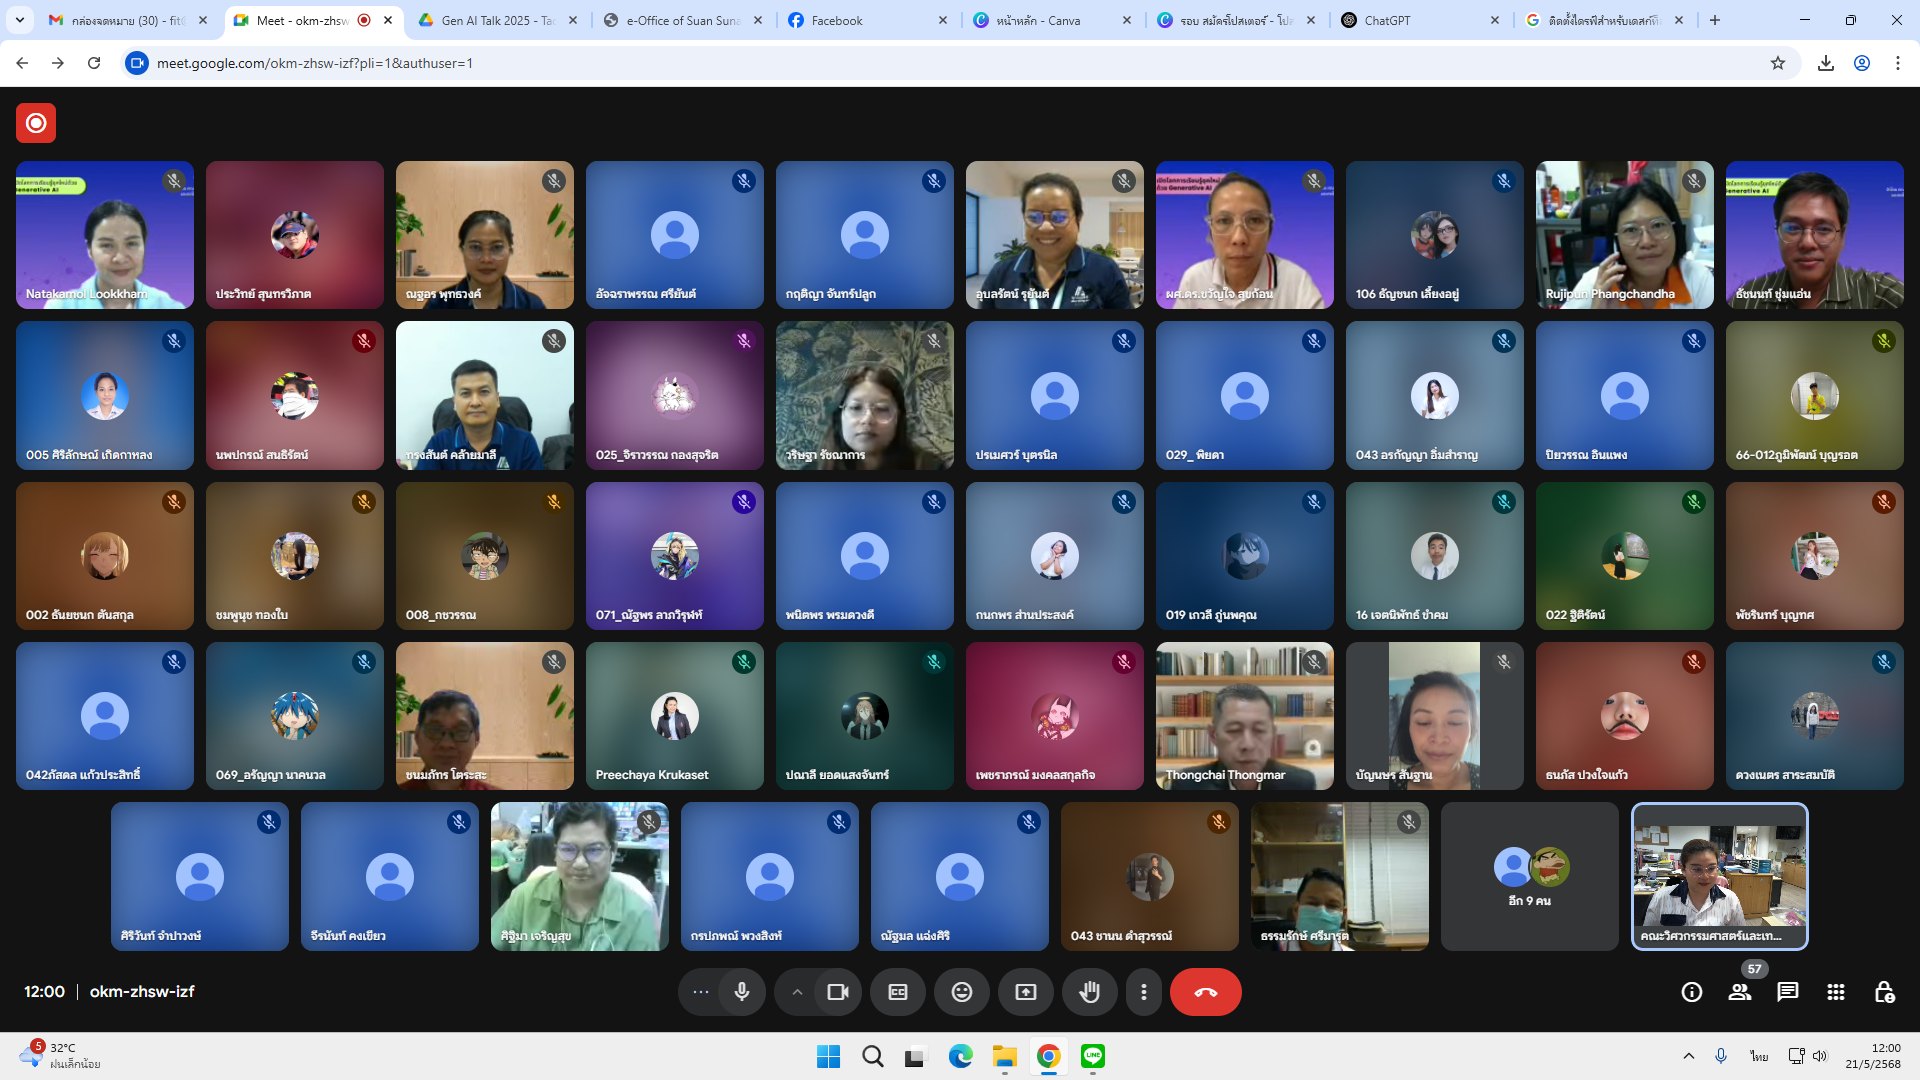
Task: Open more options three-dot menu
Action: click(x=1144, y=992)
